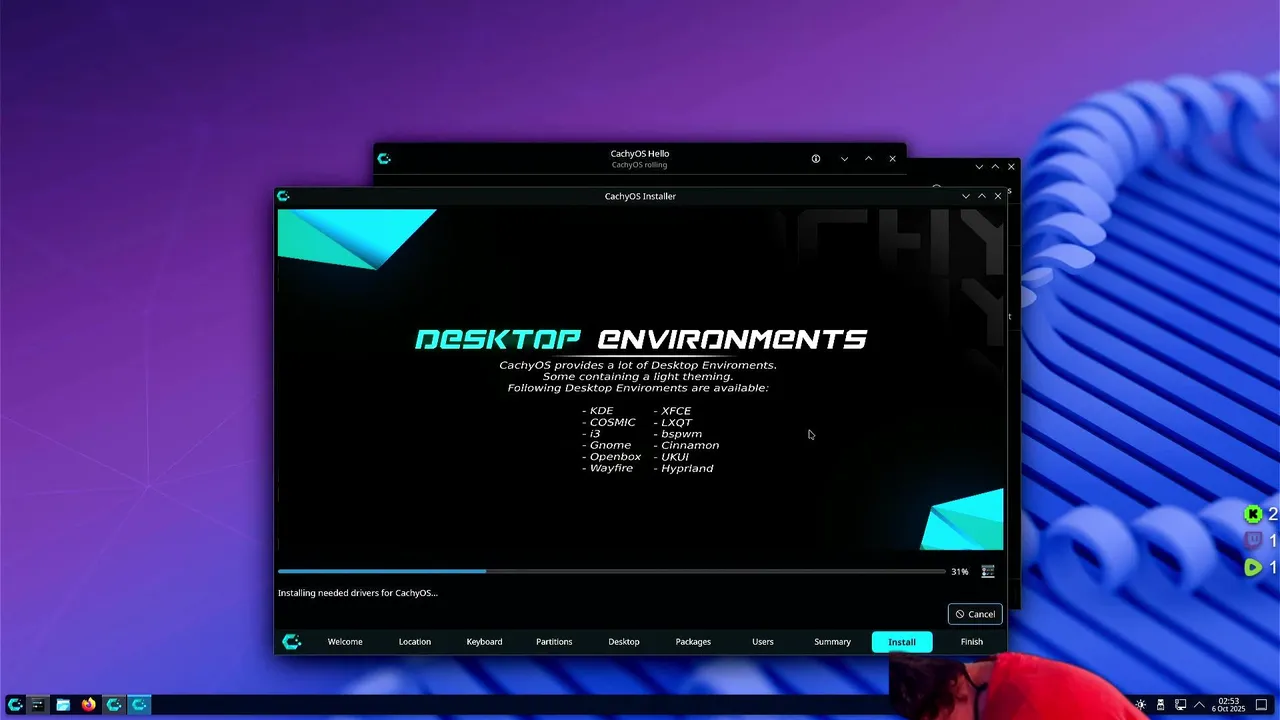1280x720 pixels.
Task: Click 'Hyprland' in the desktop list
Action: (x=687, y=468)
